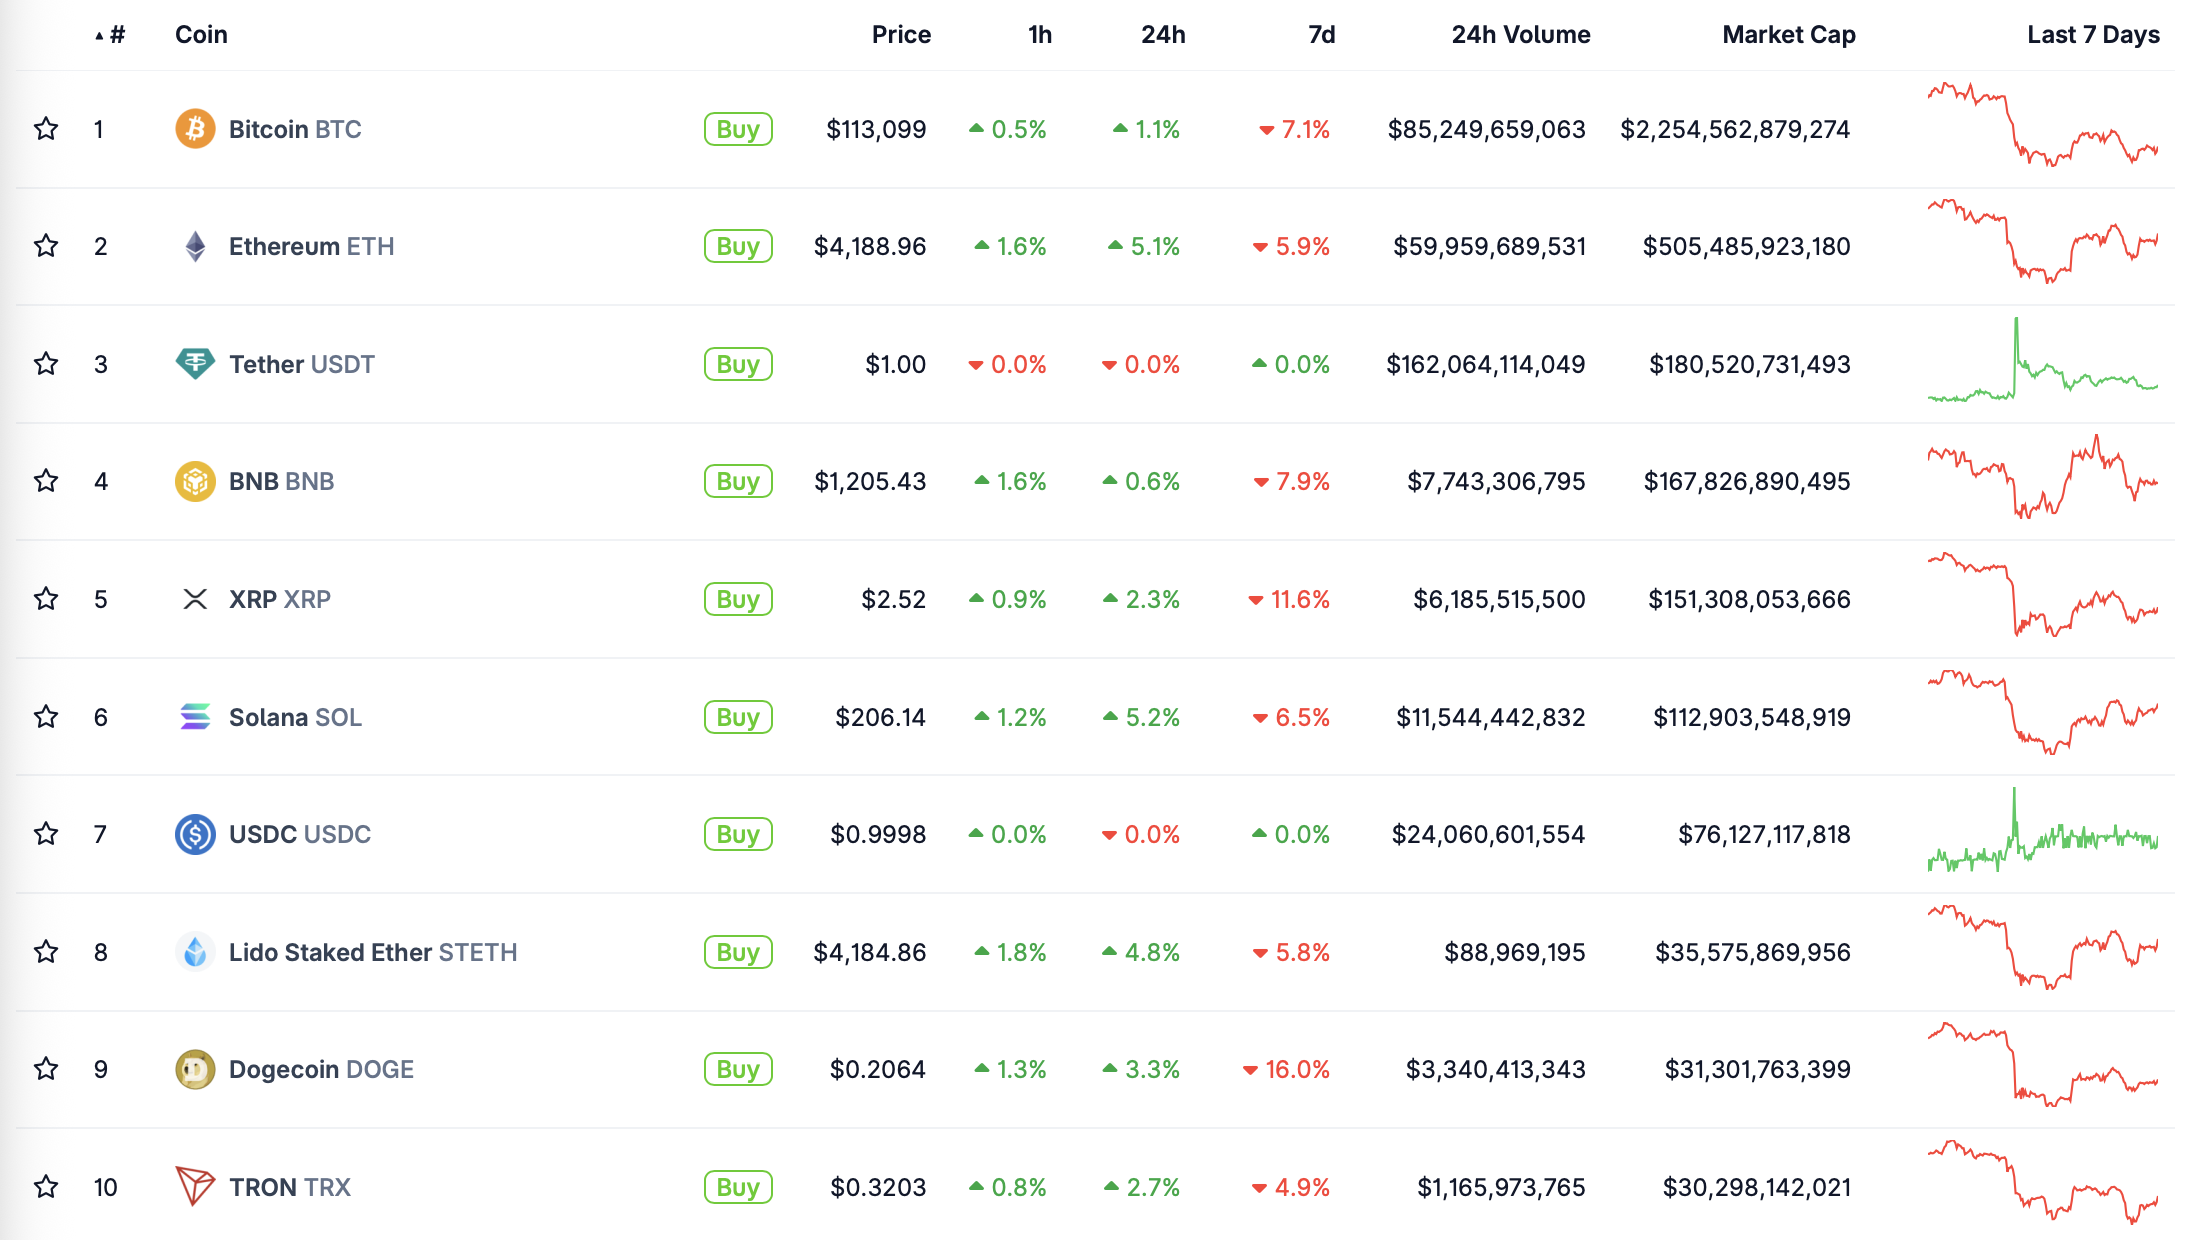
Task: Sort the table by Market Cap
Action: point(1788,35)
